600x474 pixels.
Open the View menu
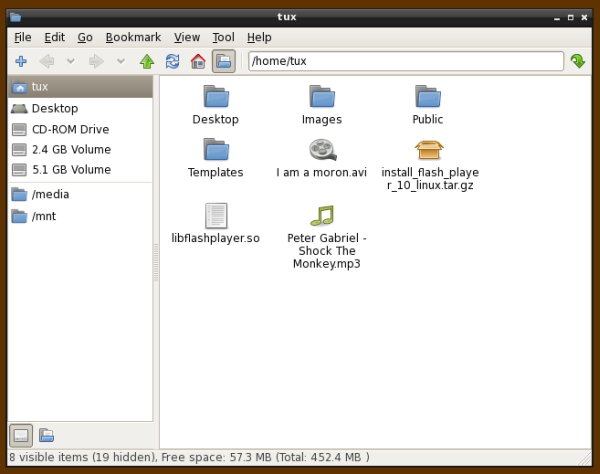(187, 37)
